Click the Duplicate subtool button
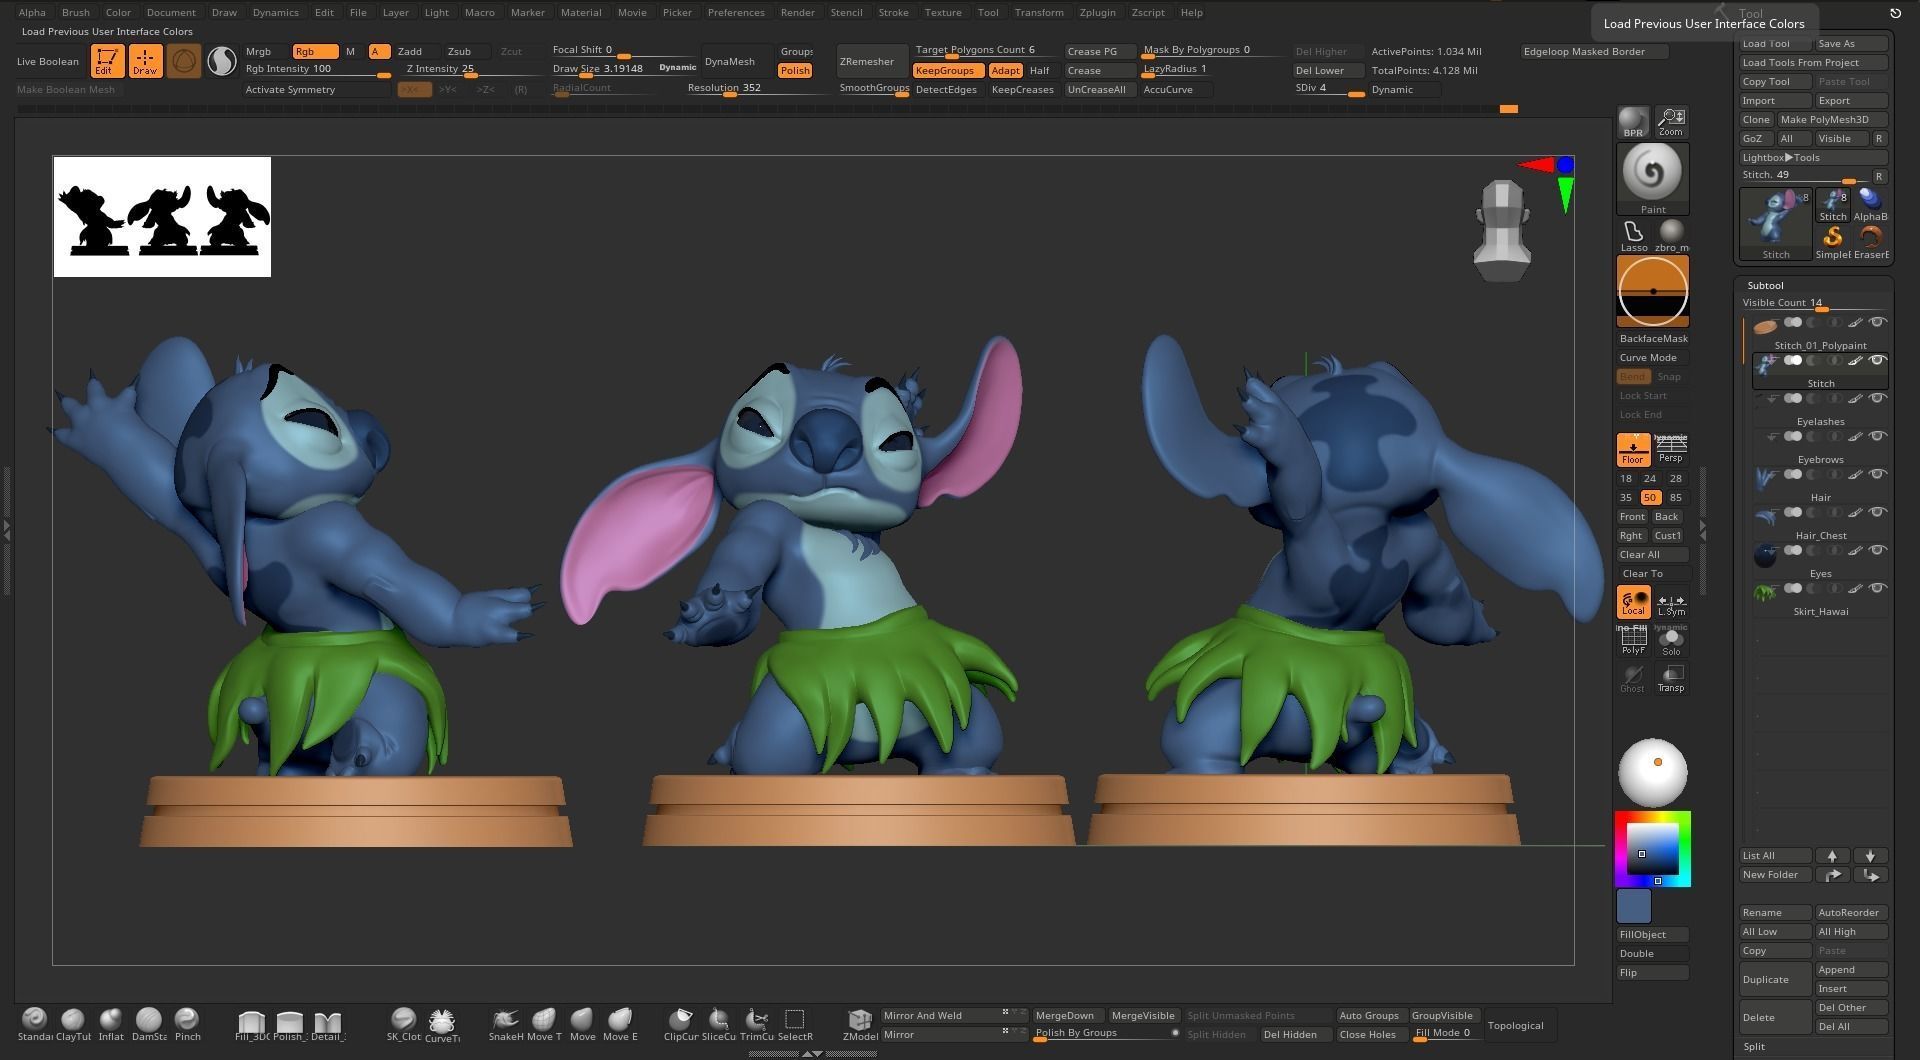The width and height of the screenshot is (1920, 1060). pyautogui.click(x=1775, y=979)
